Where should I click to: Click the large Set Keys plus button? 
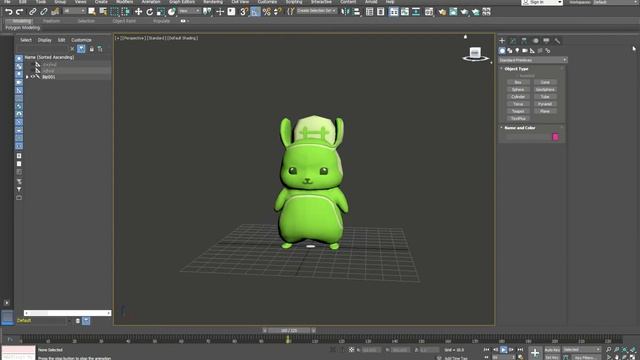(535, 353)
